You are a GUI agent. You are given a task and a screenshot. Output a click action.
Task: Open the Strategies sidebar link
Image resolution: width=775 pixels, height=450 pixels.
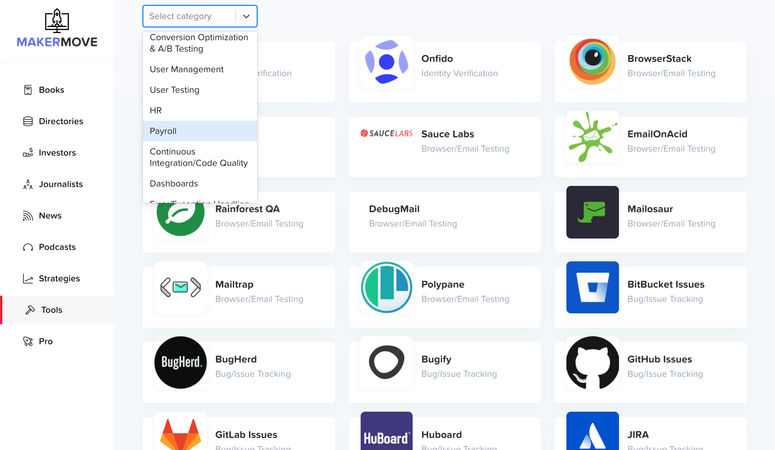coord(57,278)
